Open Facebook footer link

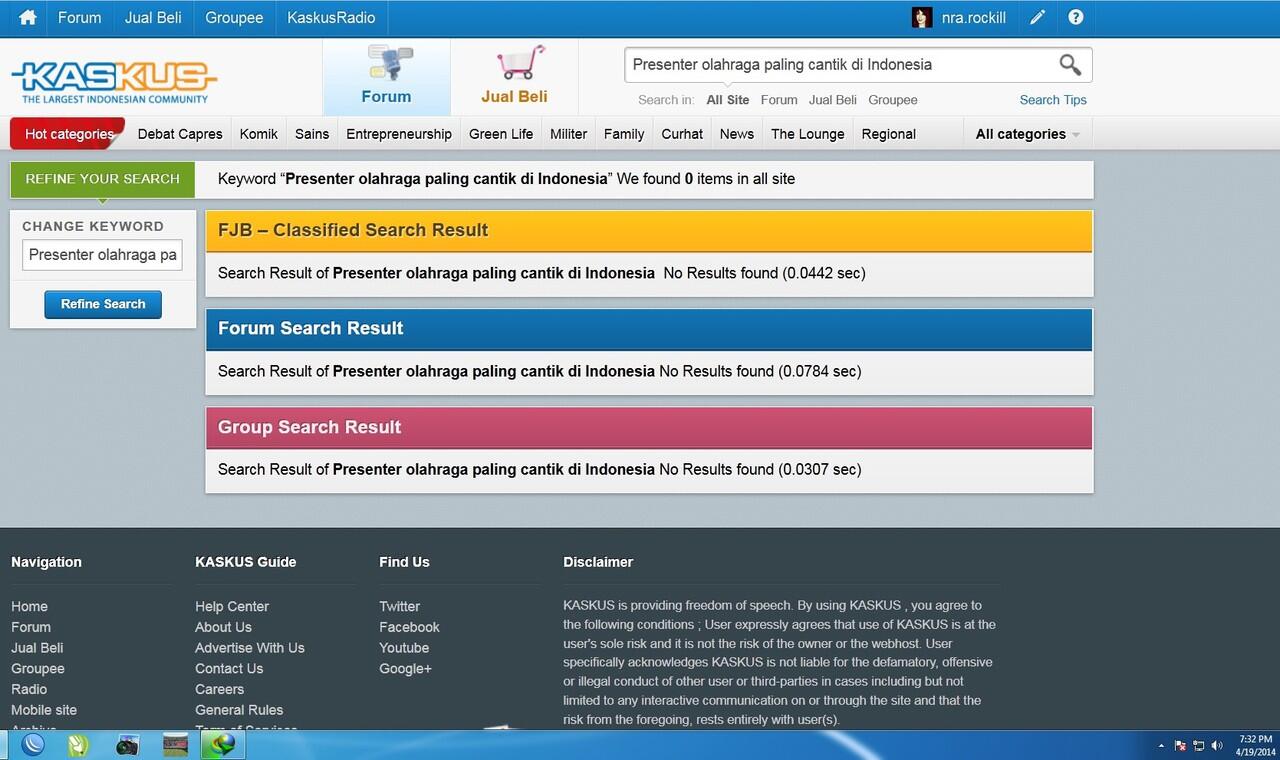(x=409, y=627)
